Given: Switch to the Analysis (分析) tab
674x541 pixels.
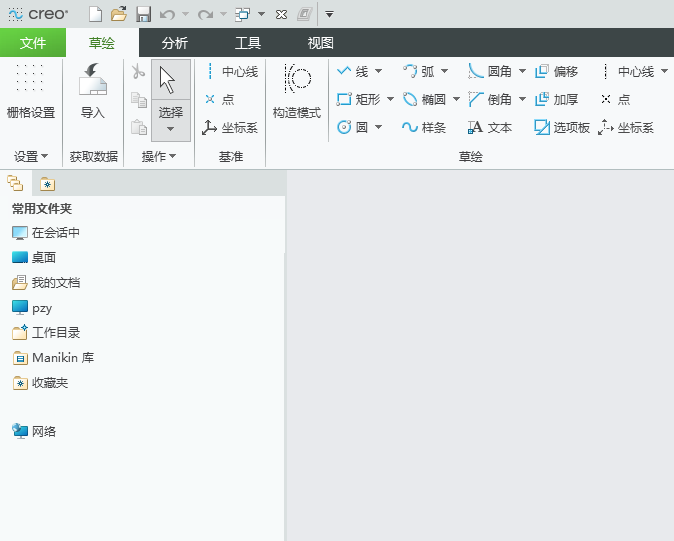Looking at the screenshot, I should pyautogui.click(x=175, y=43).
